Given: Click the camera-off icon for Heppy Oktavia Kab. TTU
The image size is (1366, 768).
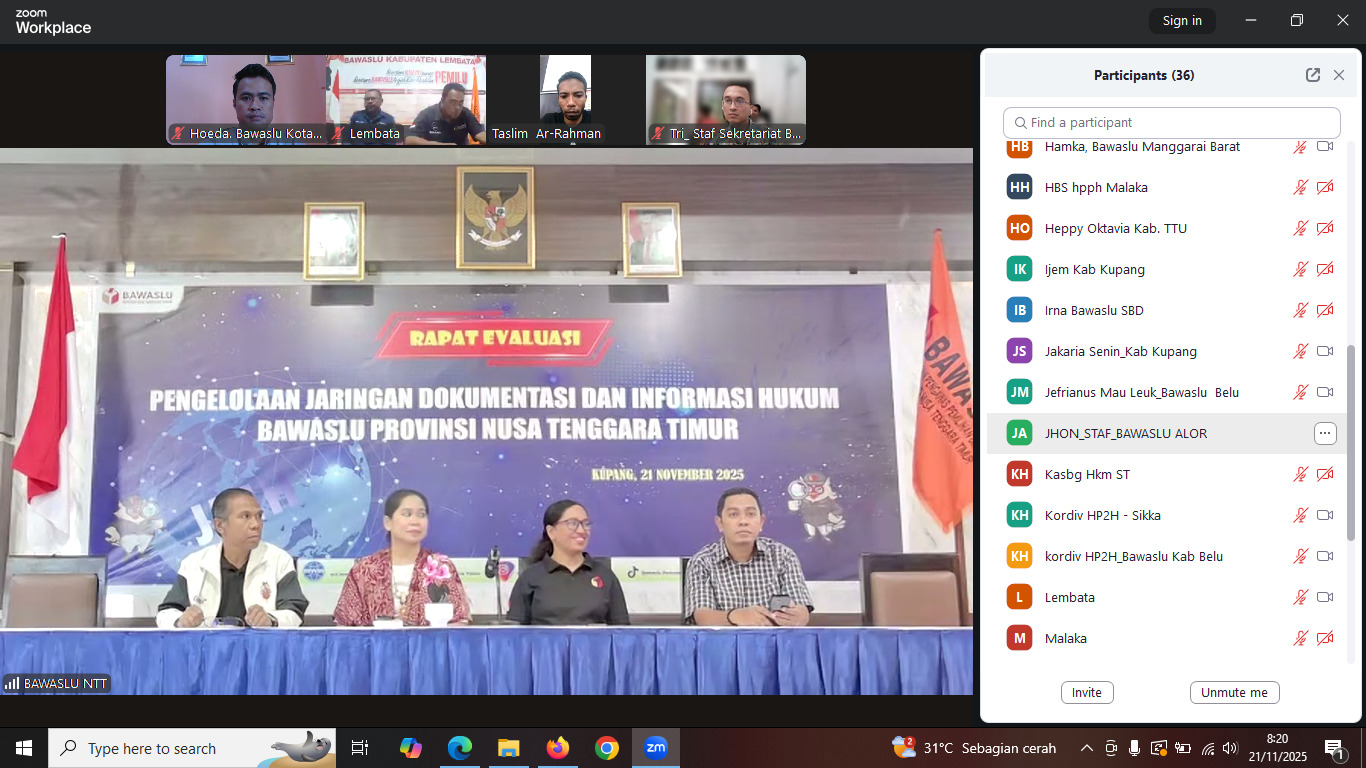Looking at the screenshot, I should [x=1325, y=228].
